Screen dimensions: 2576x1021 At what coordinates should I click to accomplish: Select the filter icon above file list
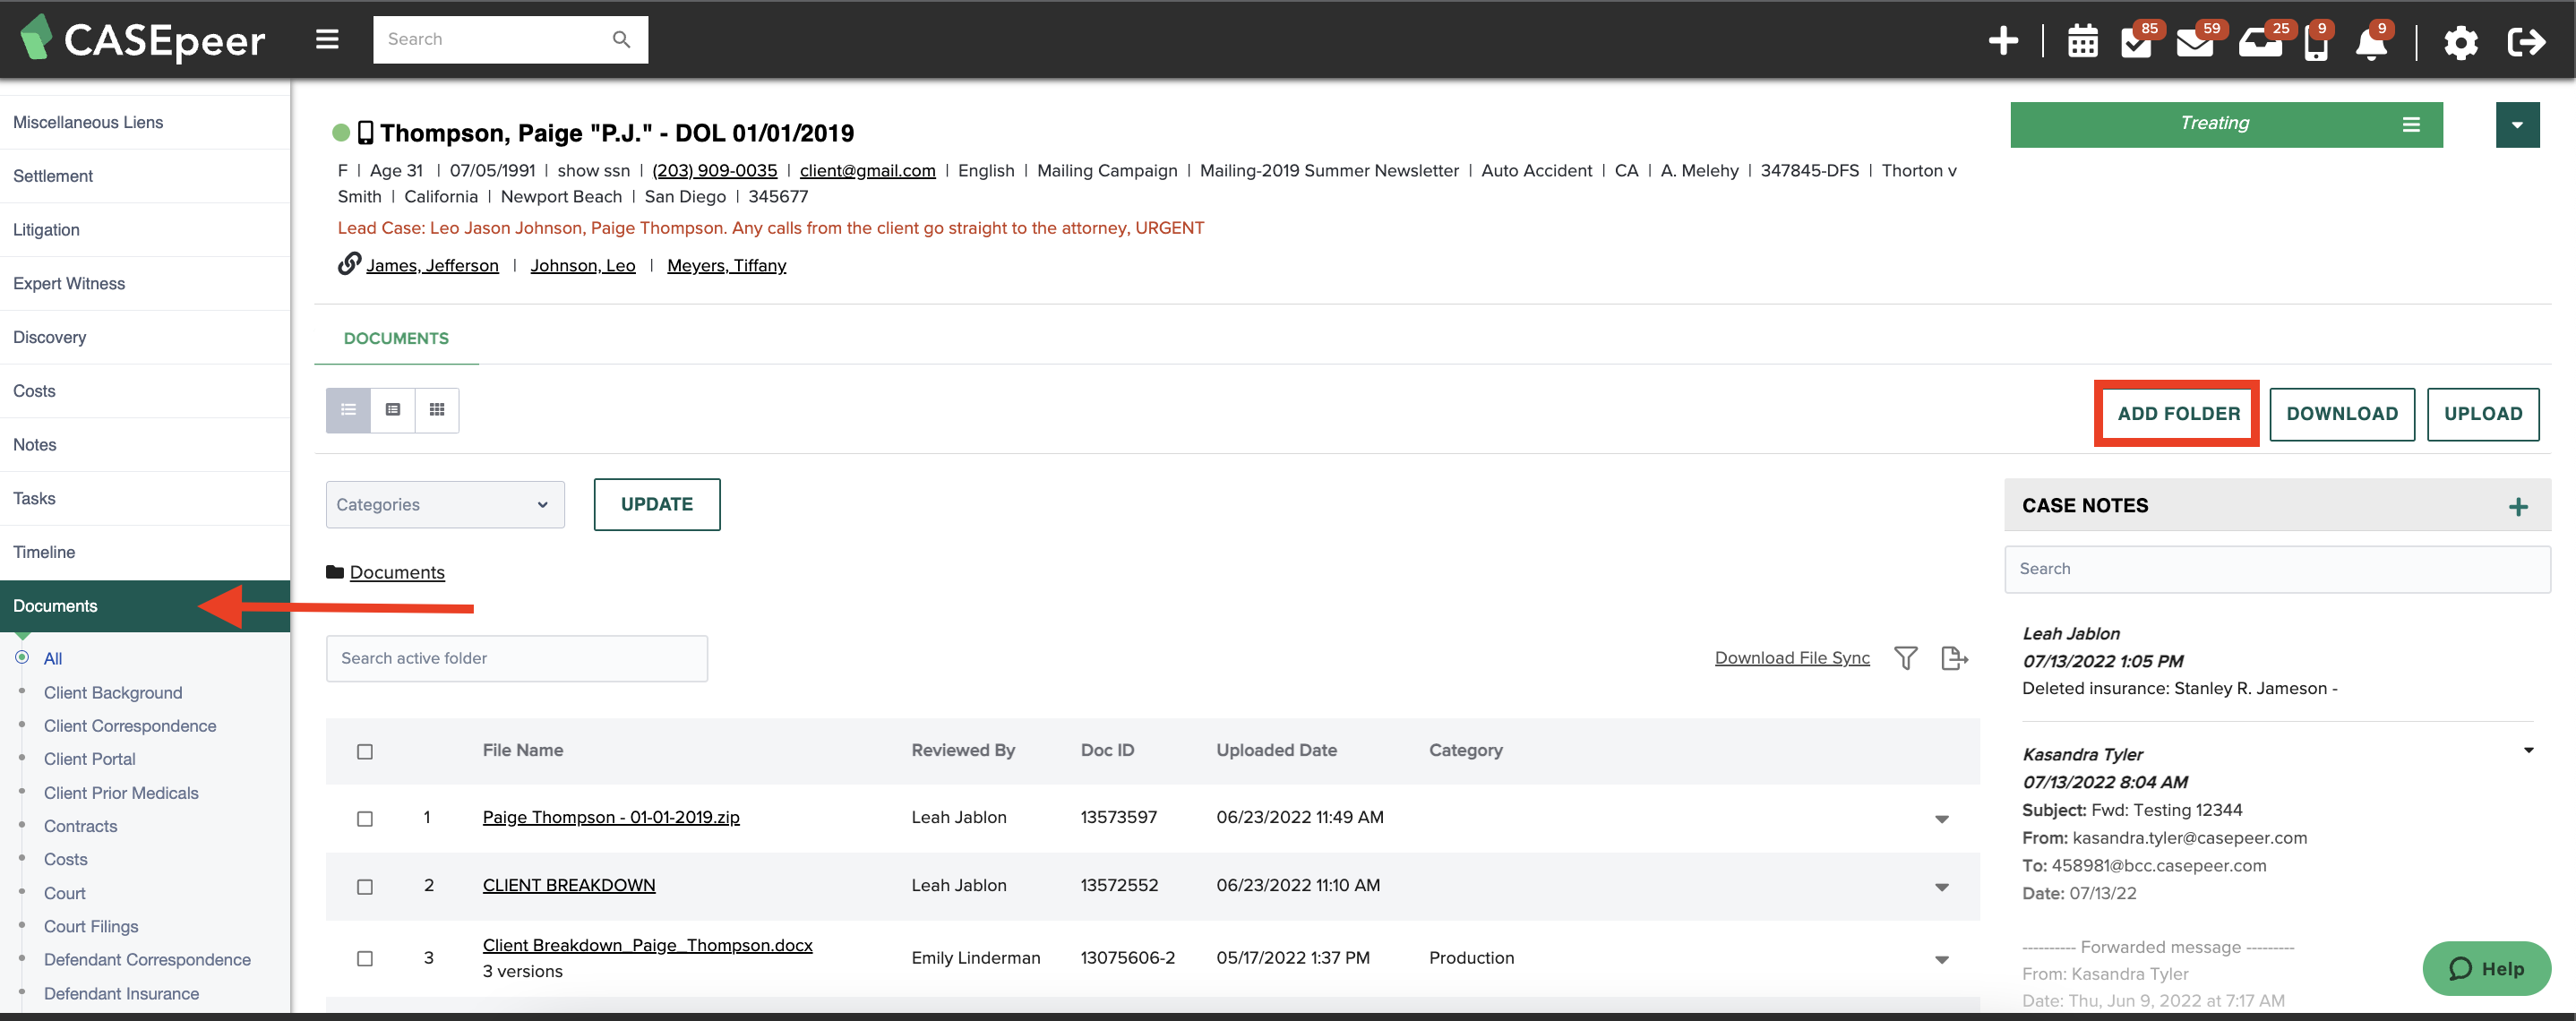coord(1906,656)
